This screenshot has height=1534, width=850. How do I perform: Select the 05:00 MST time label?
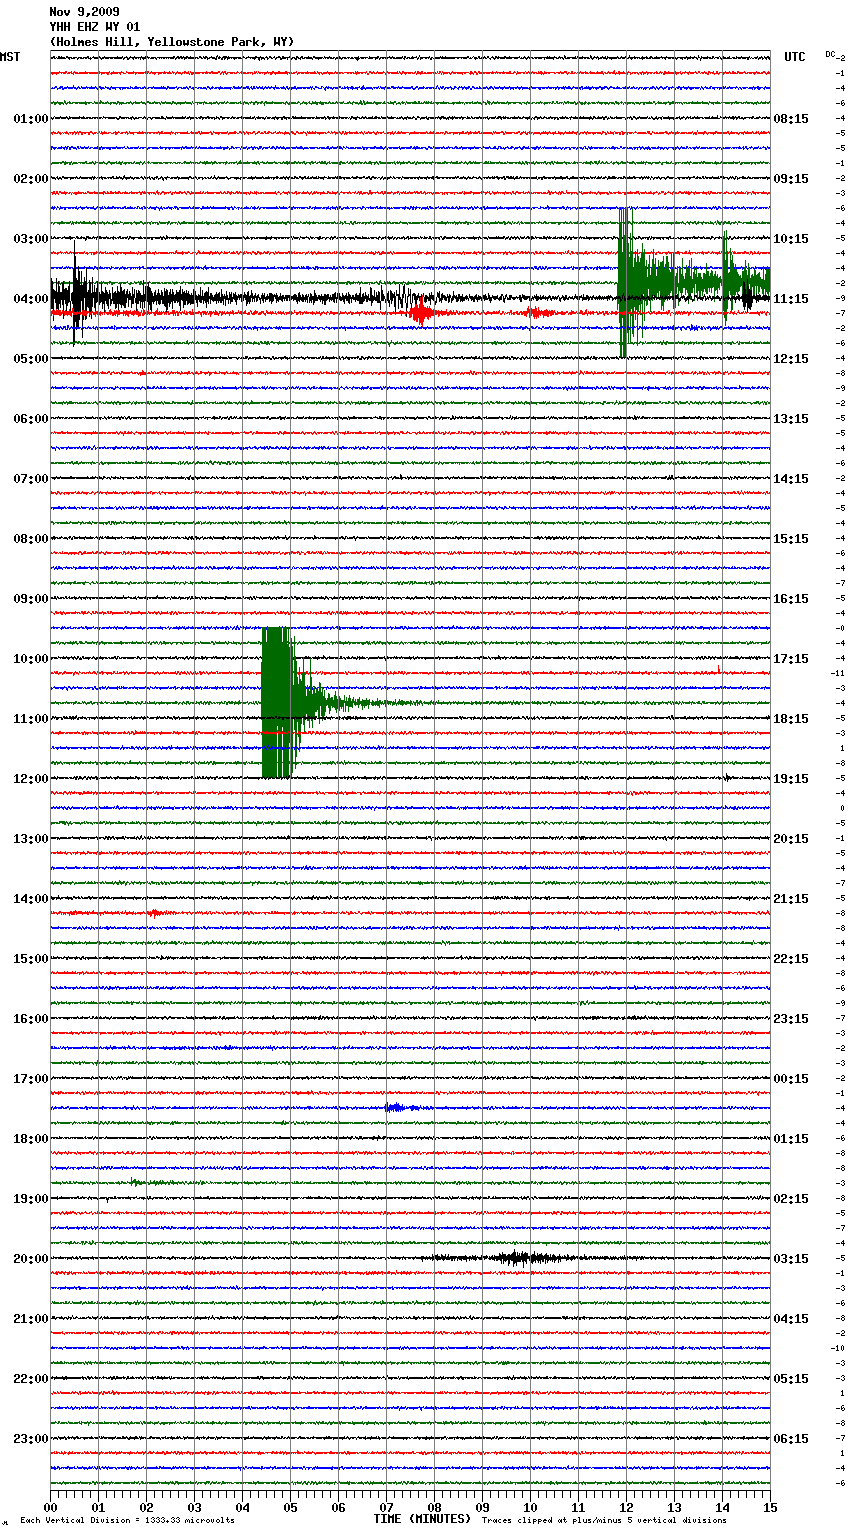(x=31, y=359)
